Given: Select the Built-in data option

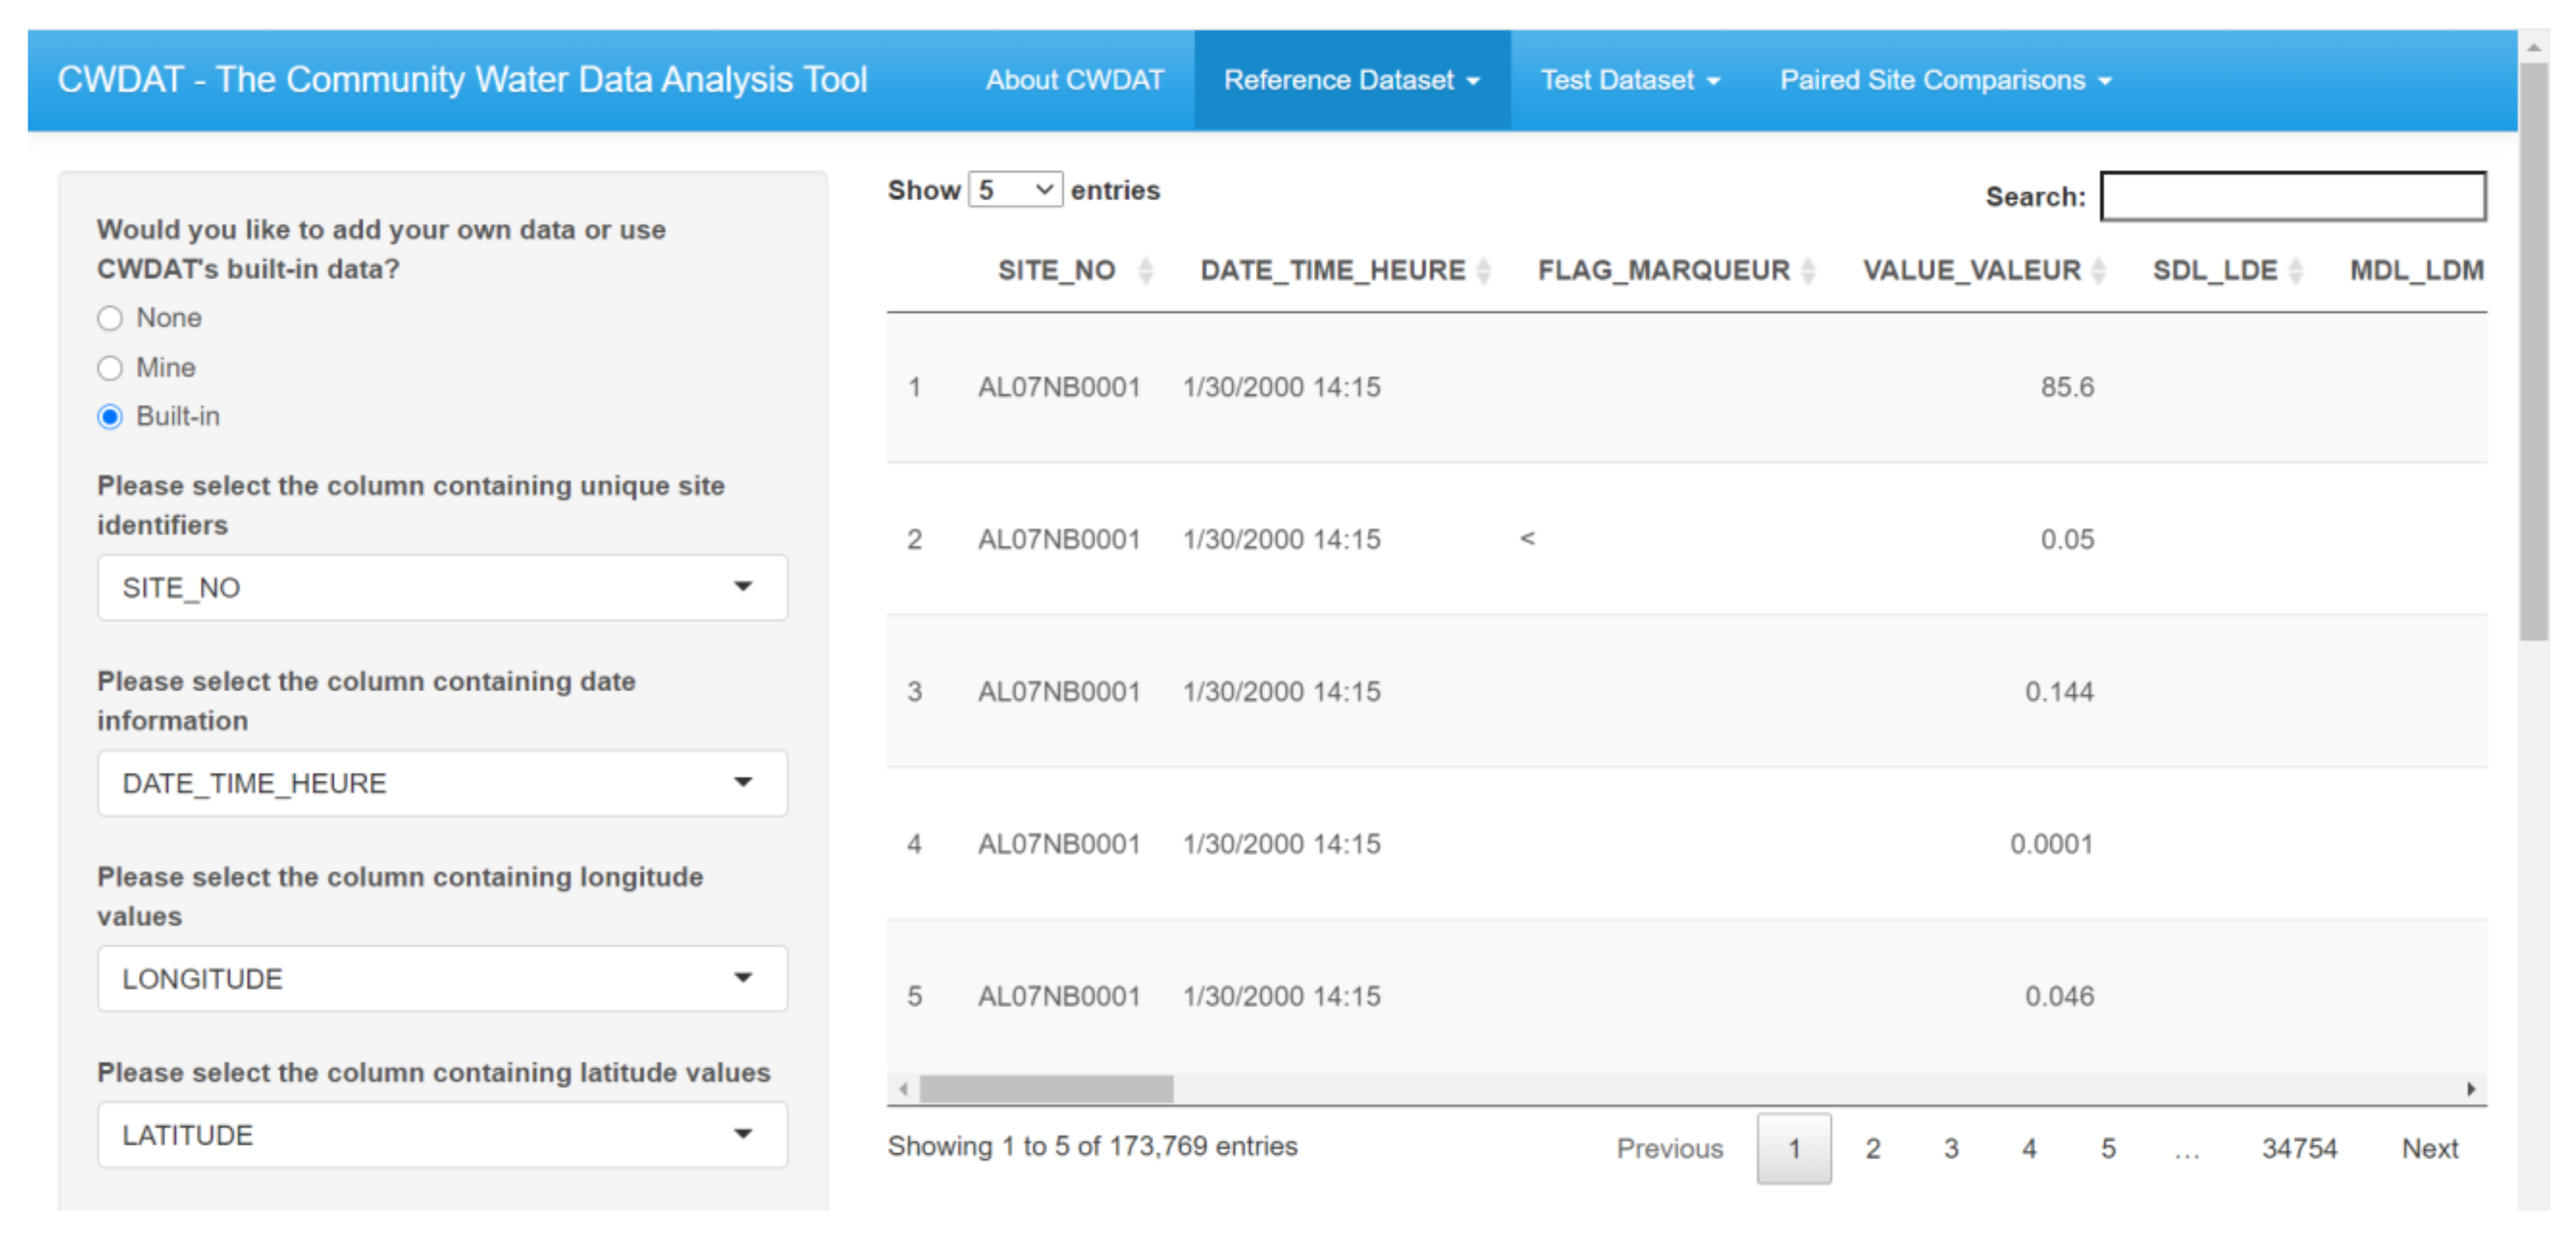Looking at the screenshot, I should [x=110, y=417].
